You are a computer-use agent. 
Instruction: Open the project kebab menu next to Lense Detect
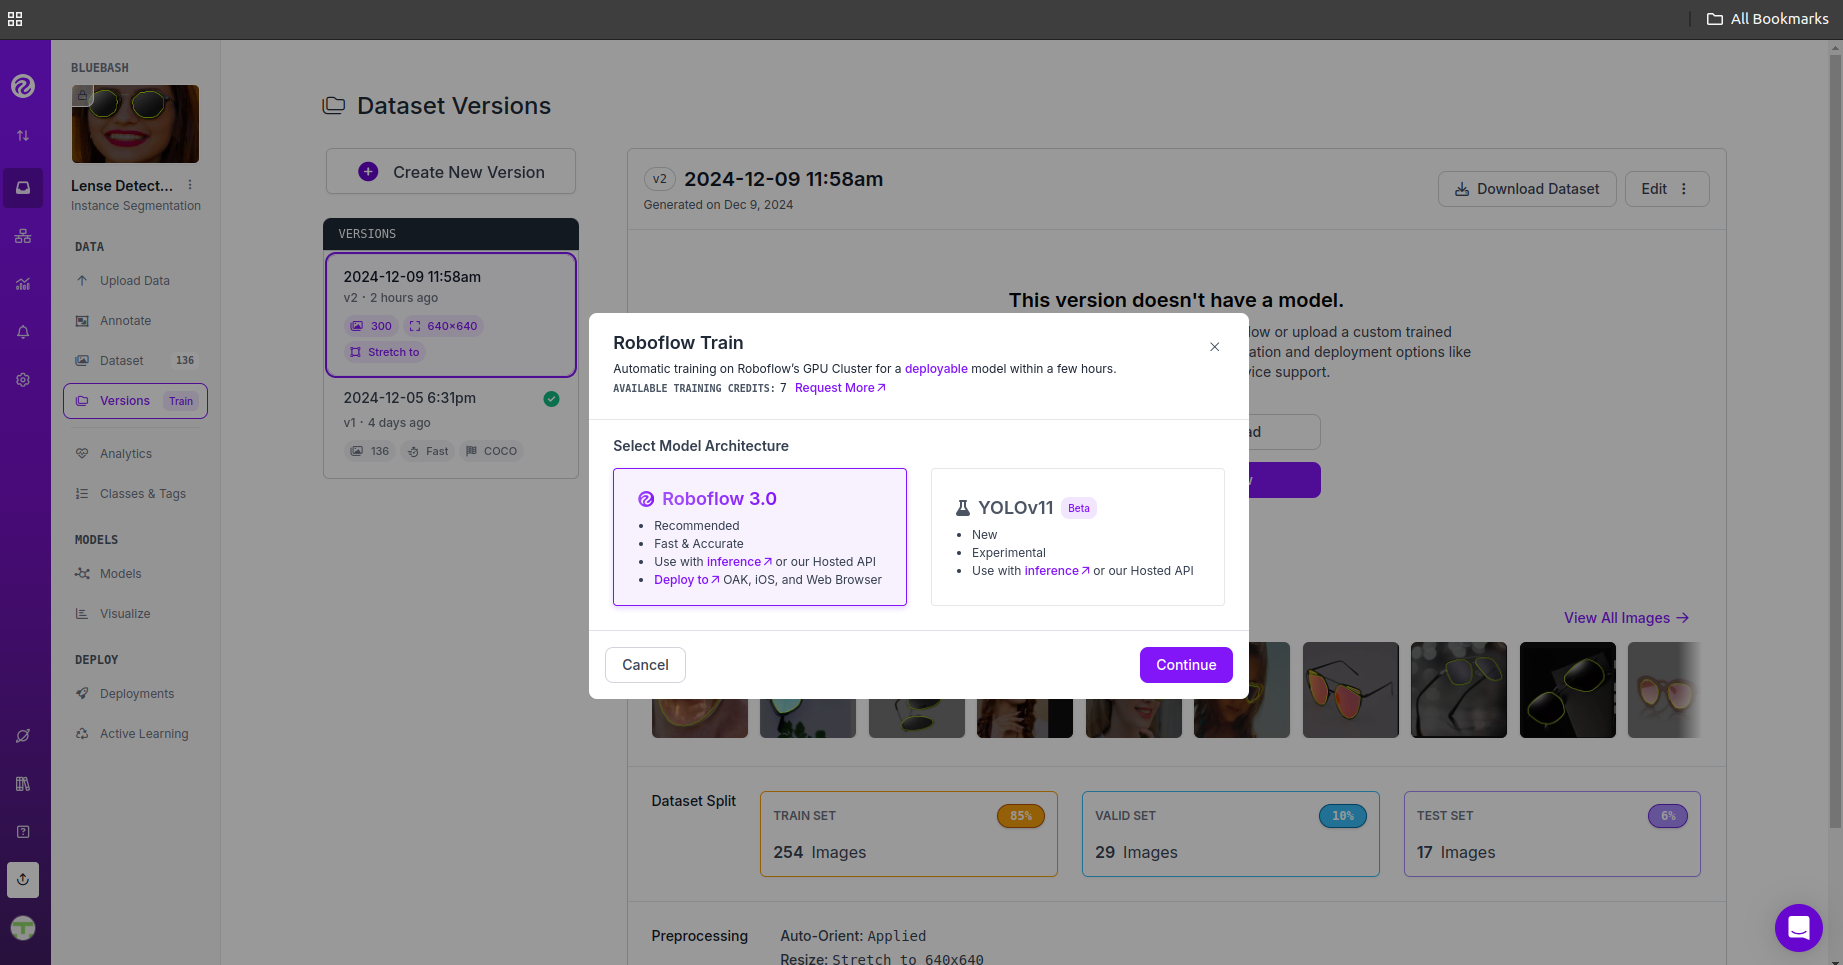(x=190, y=185)
